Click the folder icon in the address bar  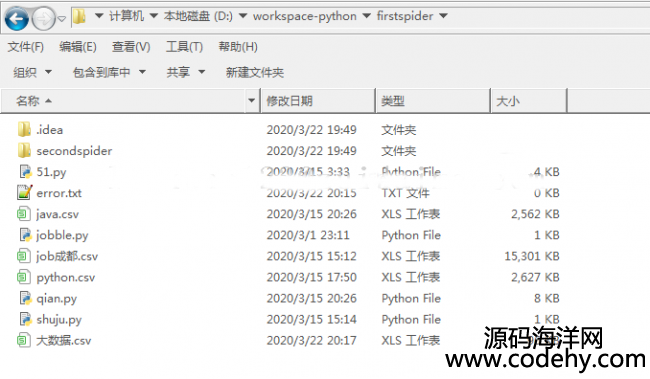79,17
